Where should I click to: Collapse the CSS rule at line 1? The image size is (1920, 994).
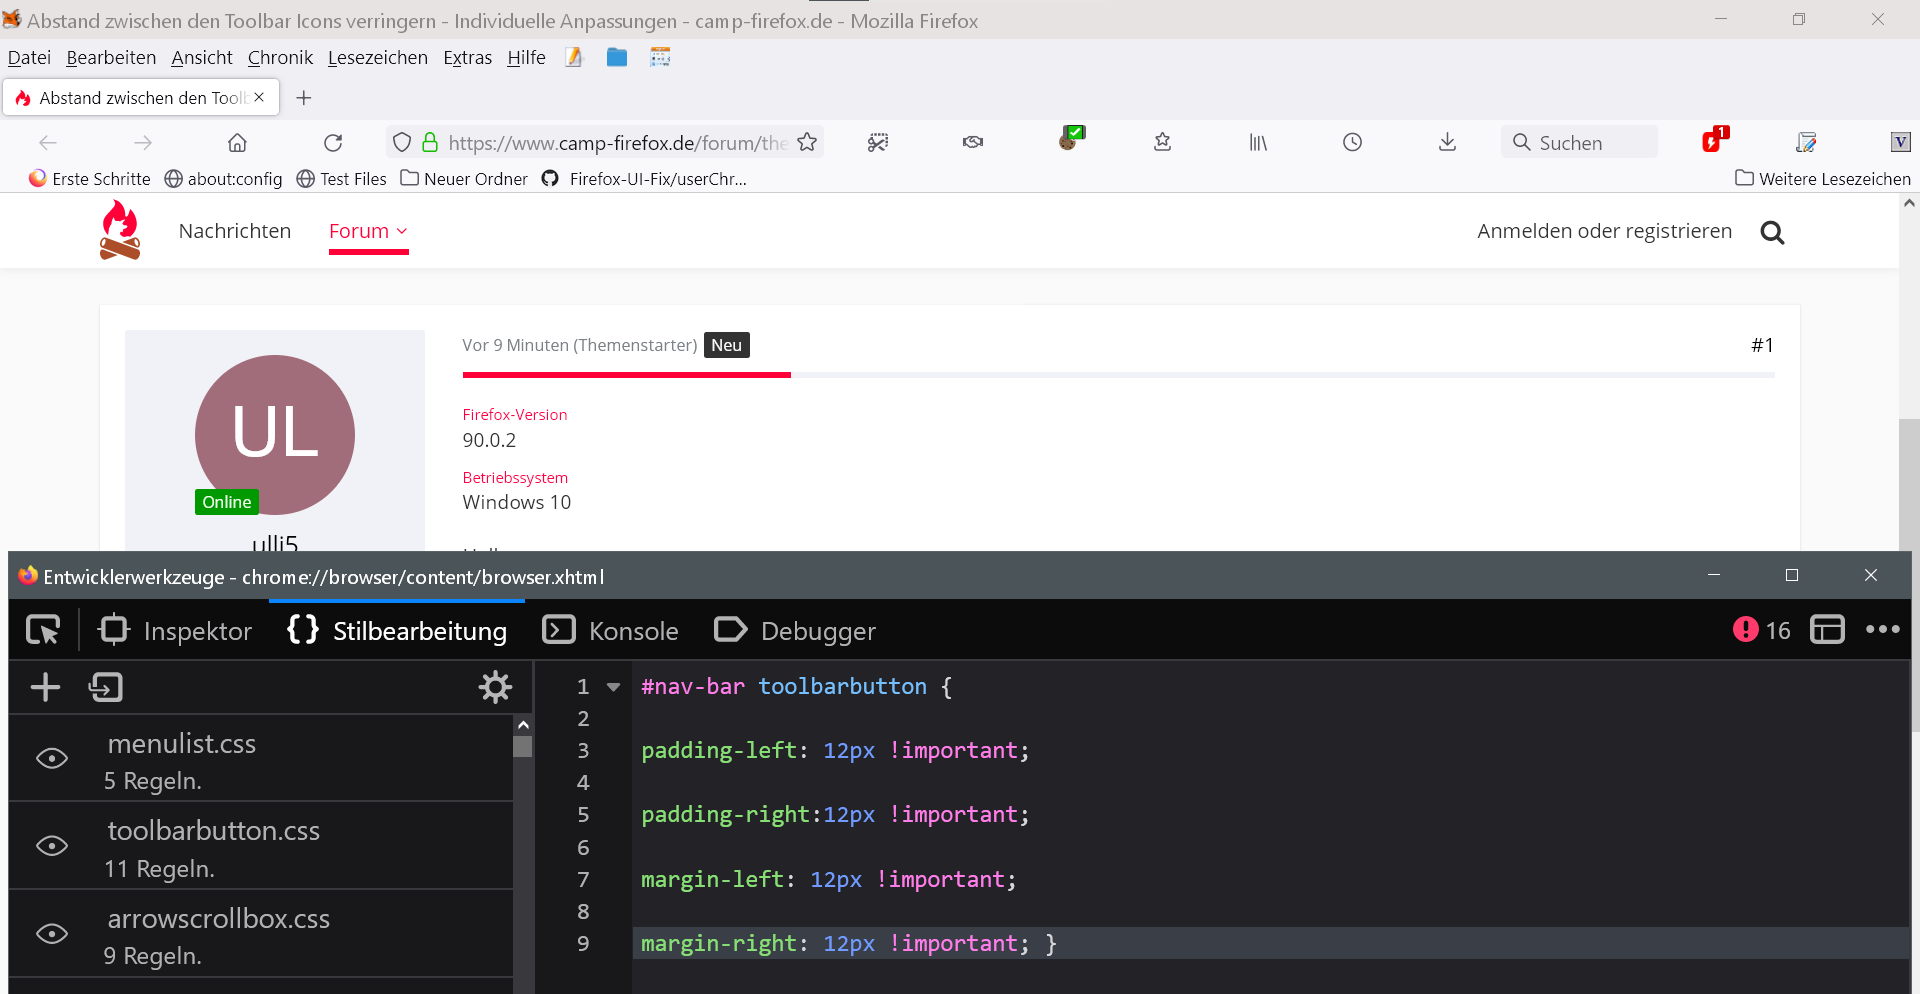point(614,687)
